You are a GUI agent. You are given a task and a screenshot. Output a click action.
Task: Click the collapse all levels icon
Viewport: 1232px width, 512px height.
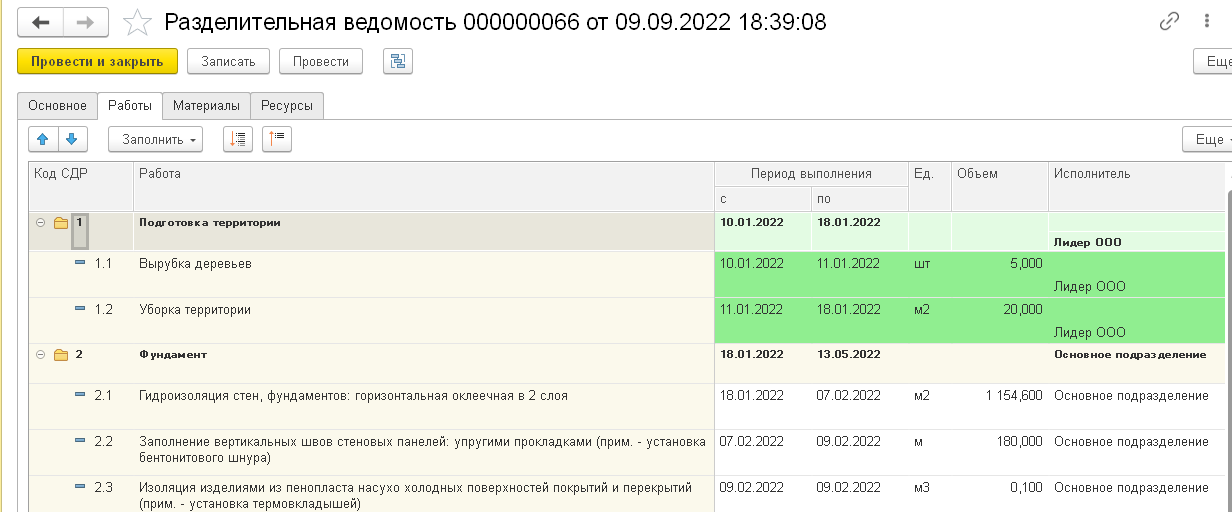276,139
